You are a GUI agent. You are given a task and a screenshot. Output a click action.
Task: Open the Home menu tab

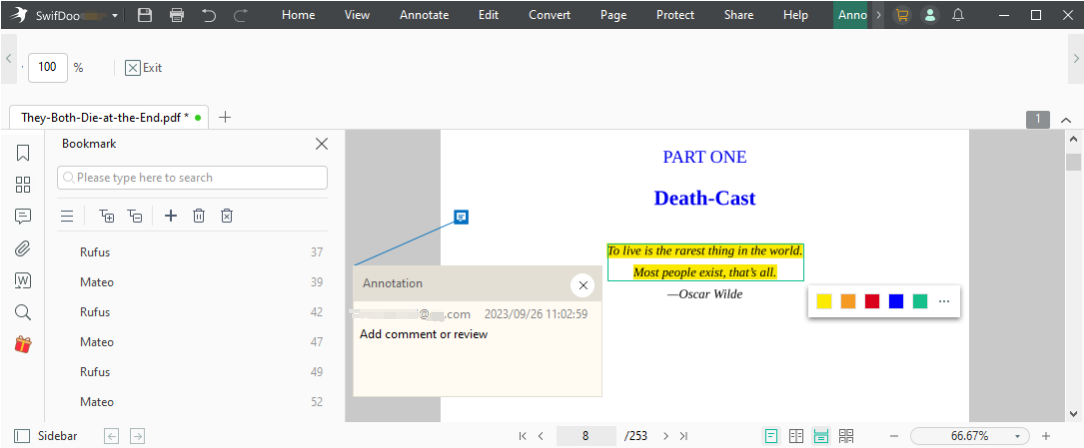pos(298,15)
